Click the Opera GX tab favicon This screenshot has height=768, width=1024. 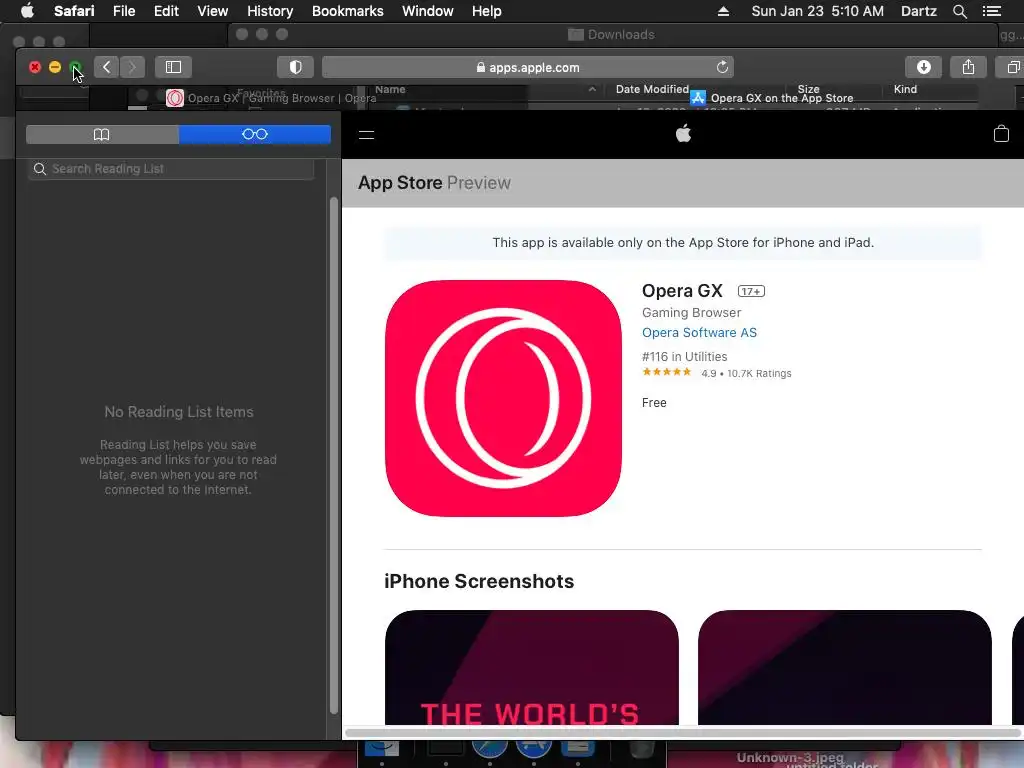pos(175,98)
